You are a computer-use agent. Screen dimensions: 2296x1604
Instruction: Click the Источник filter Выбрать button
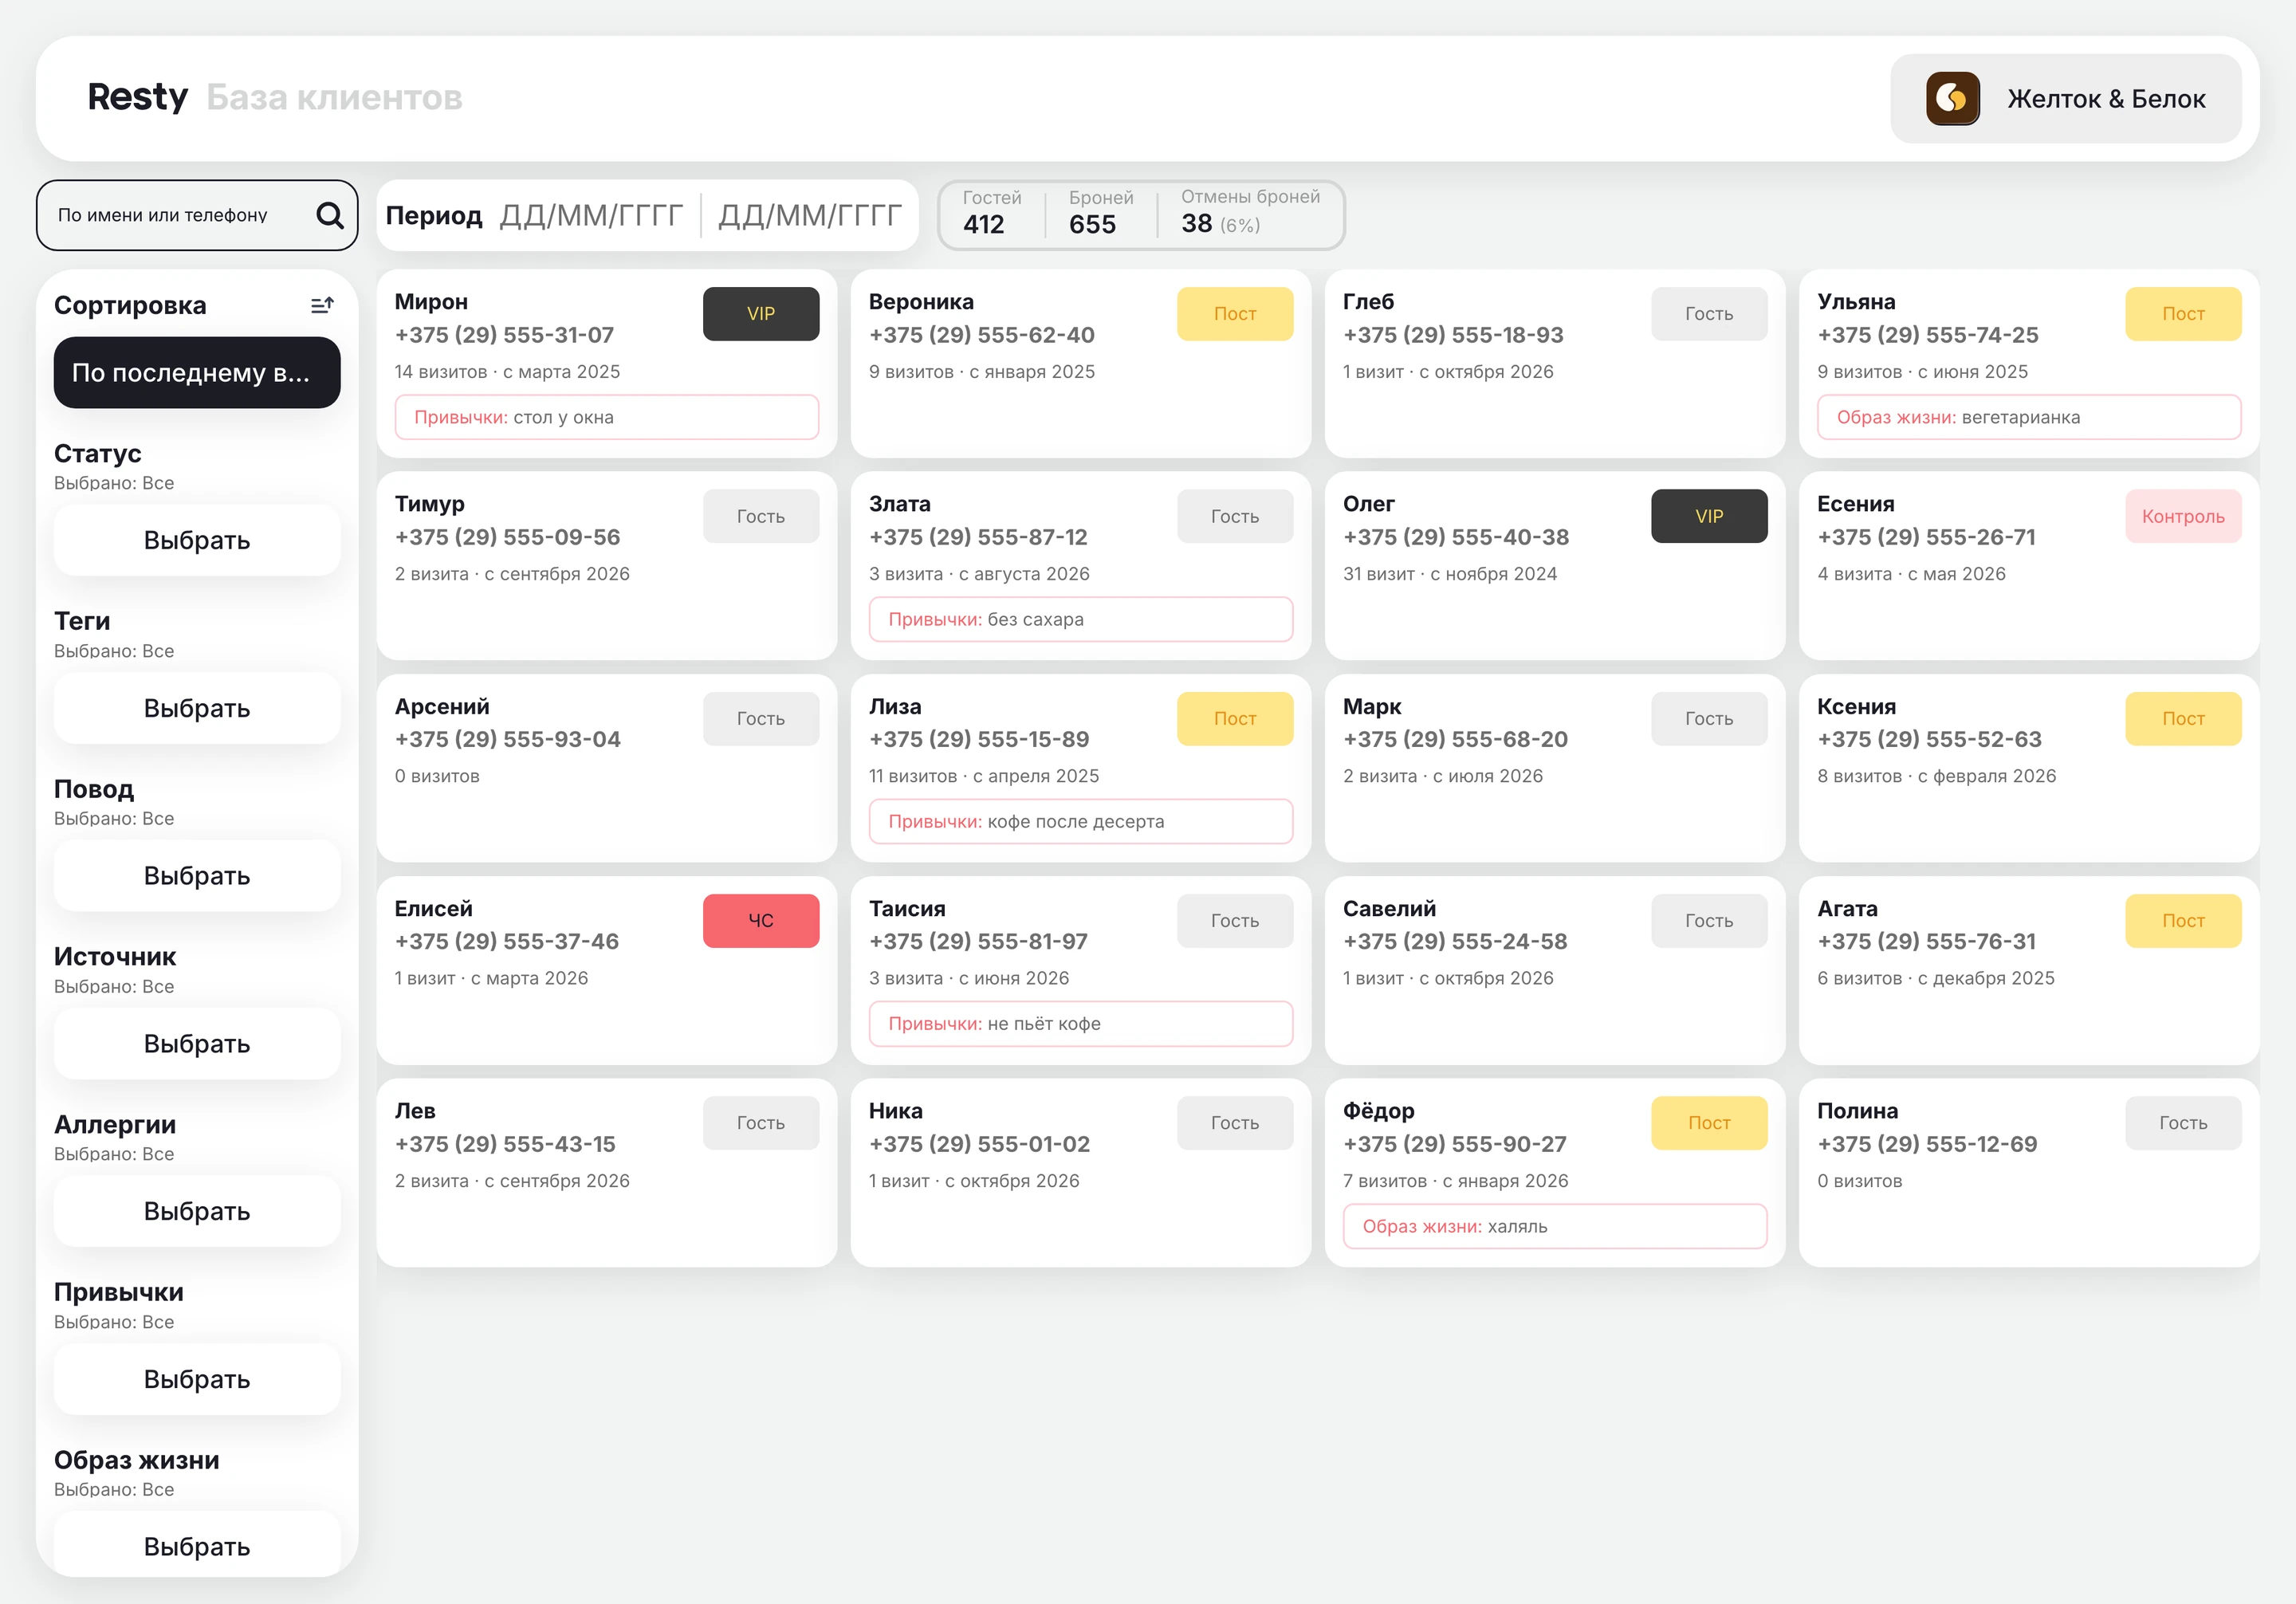(197, 1043)
